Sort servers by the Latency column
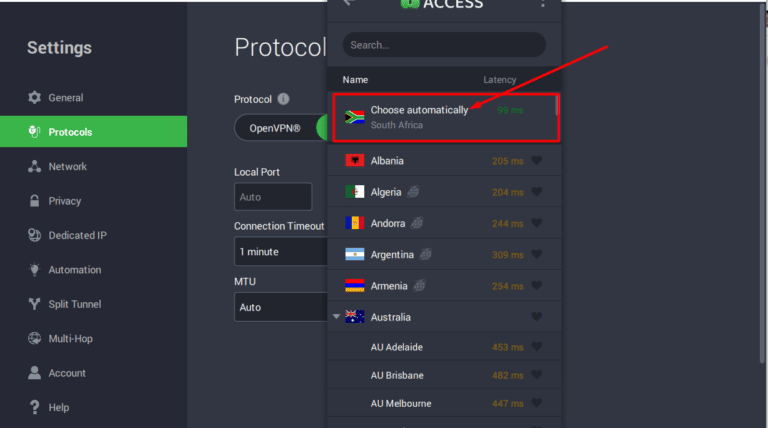The height and width of the screenshot is (428, 768). click(499, 79)
